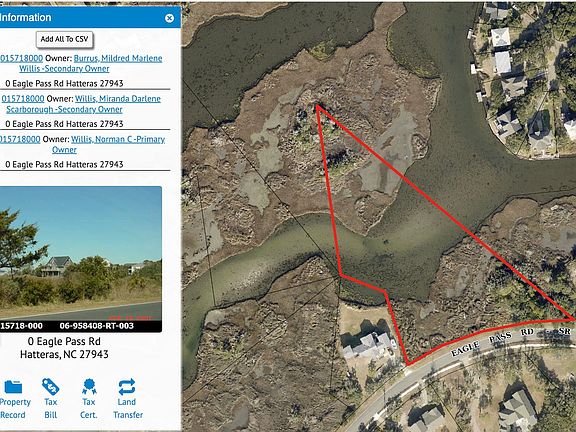This screenshot has width=576, height=432.
Task: Click the Property Record label text
Action: [x=15, y=408]
